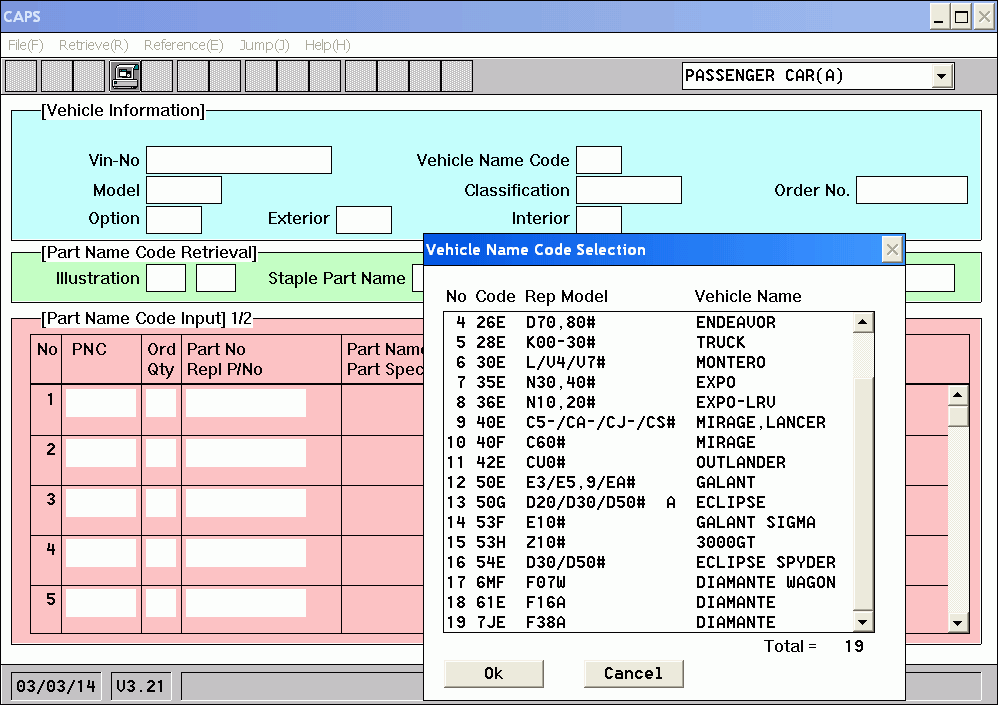
Task: Click the Ord Qty field in row 2
Action: pos(161,453)
